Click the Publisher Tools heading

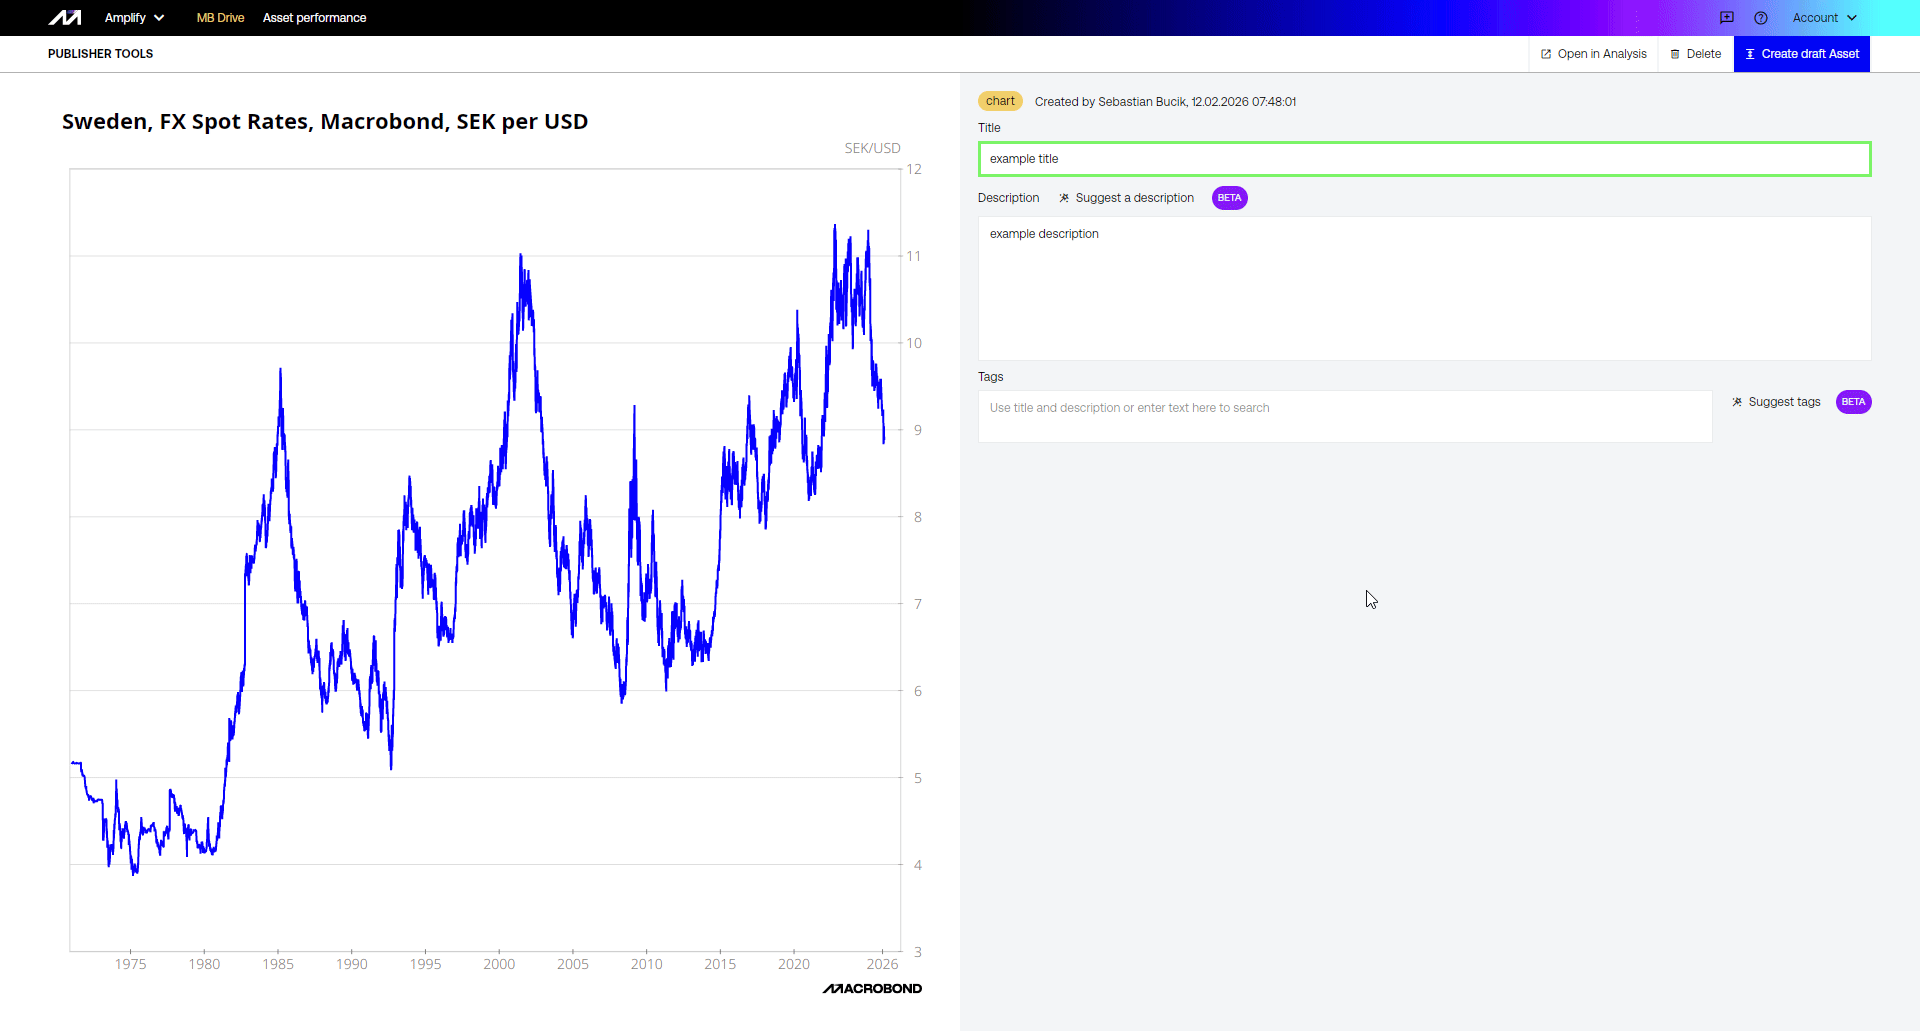click(x=100, y=54)
